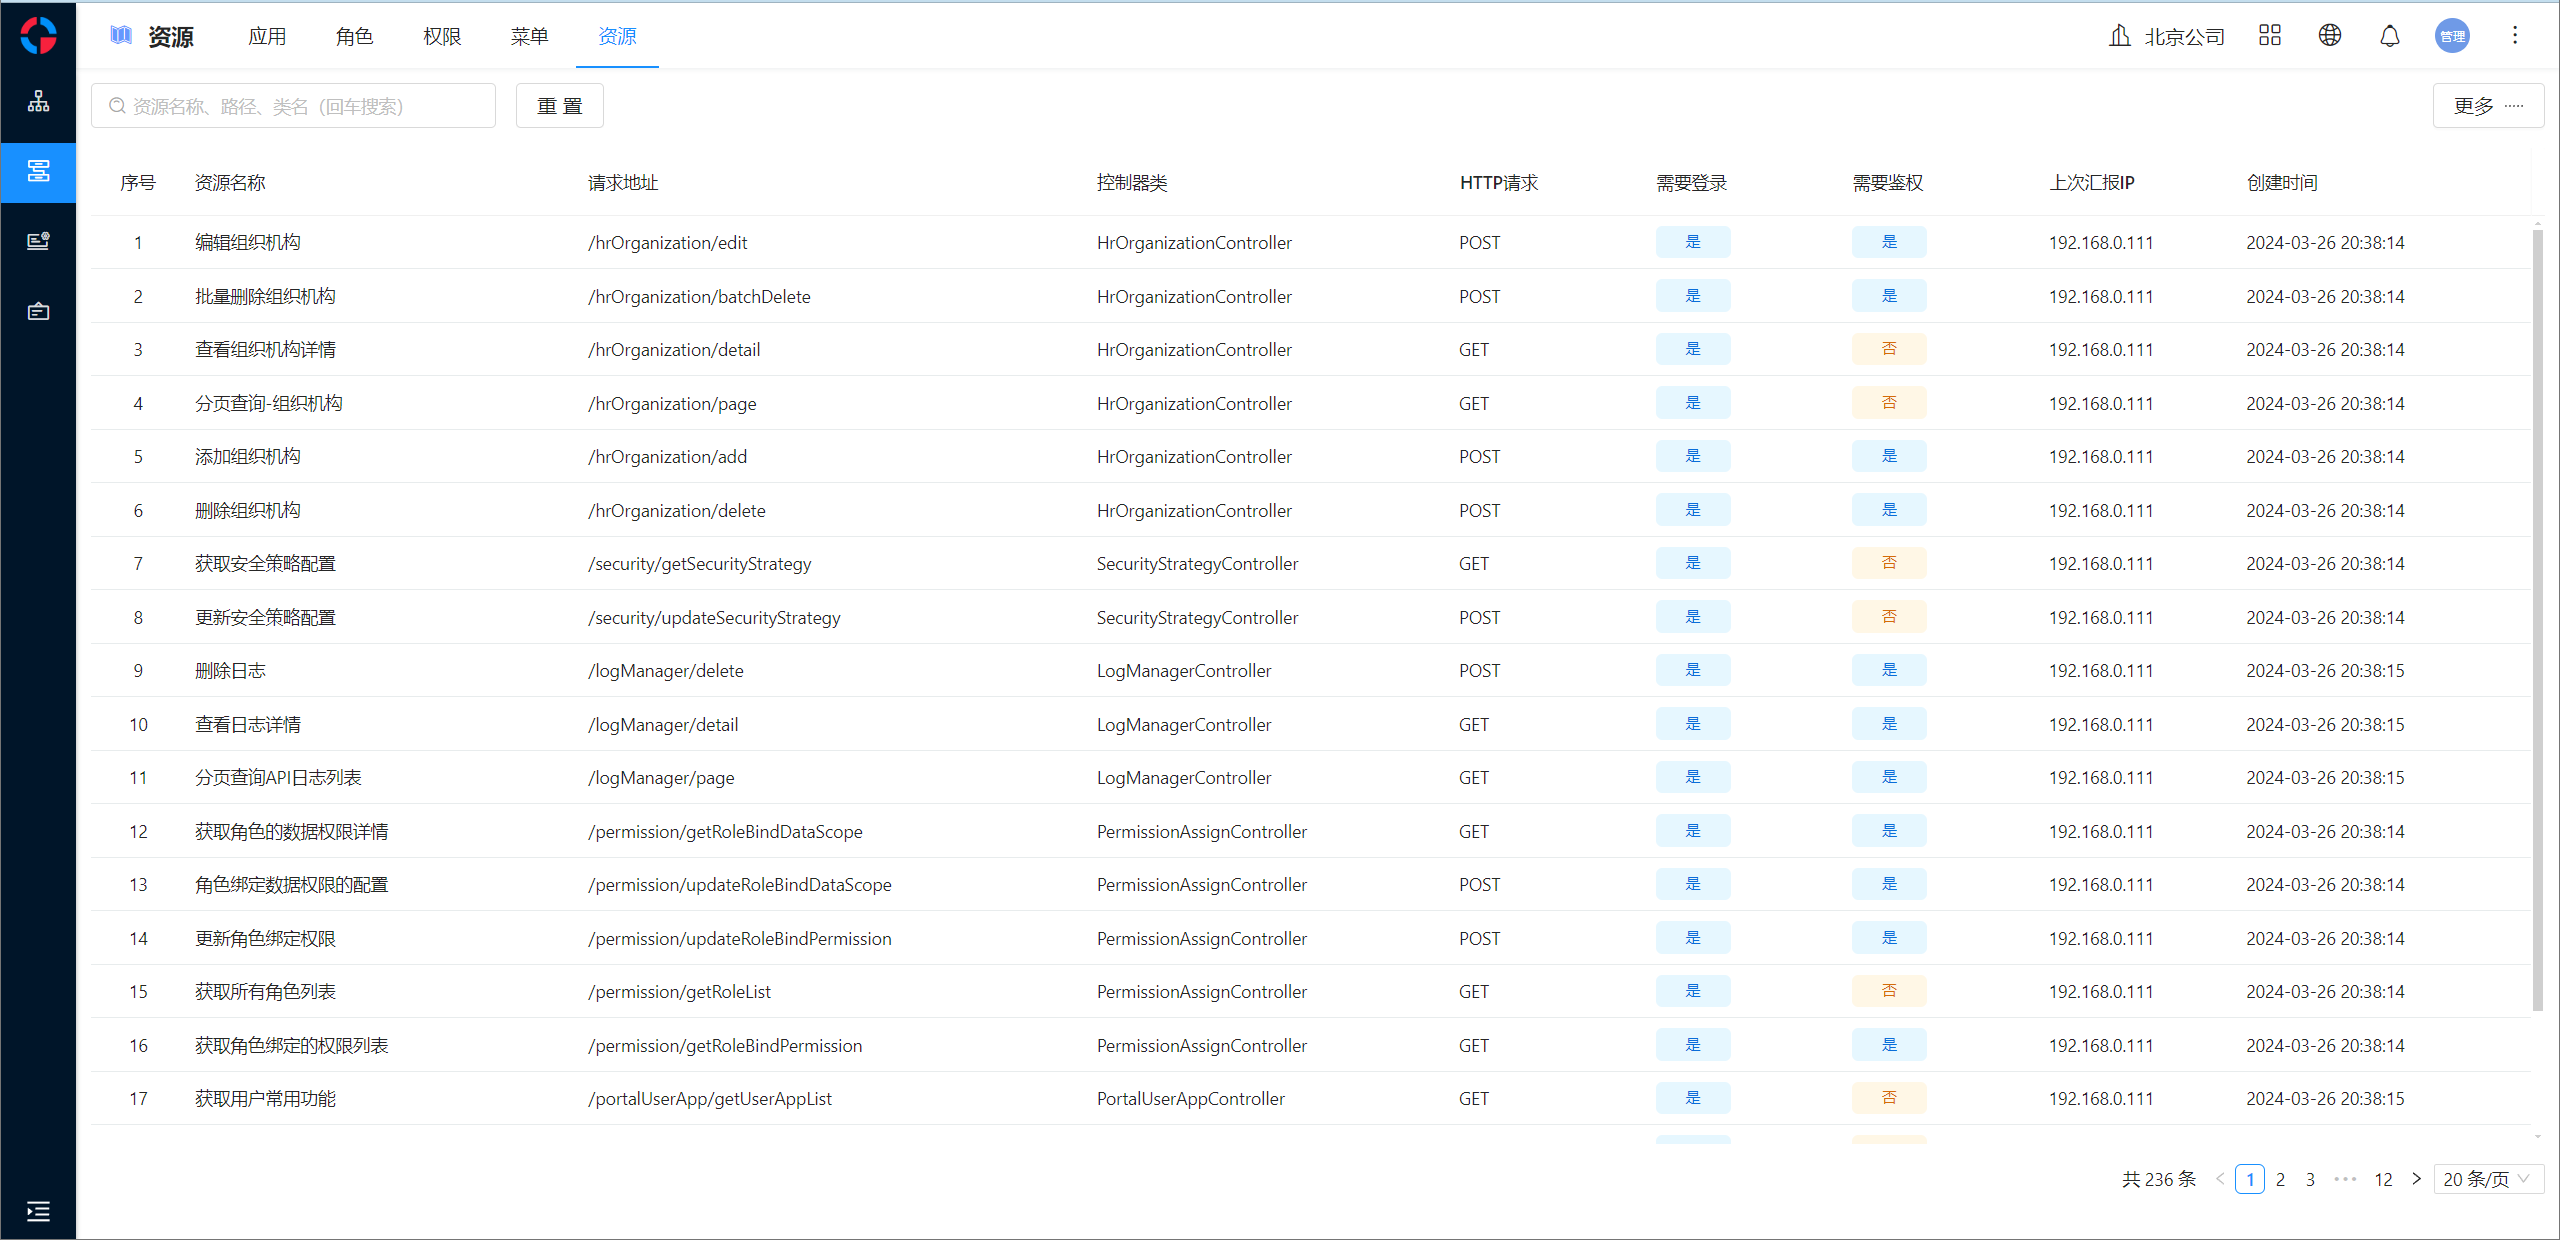Click the highlighted resource management sidebar icon
Screen dimensions: 2560x1240
(x=38, y=172)
